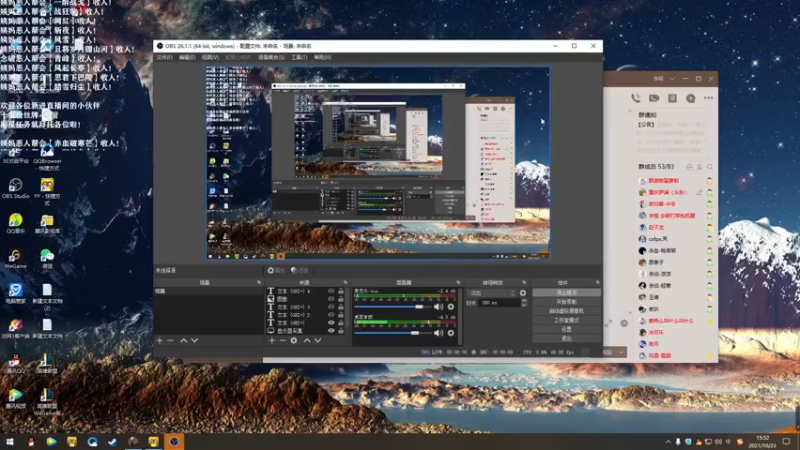Start a video call in QQ window
The width and height of the screenshot is (800, 450).
pos(654,98)
